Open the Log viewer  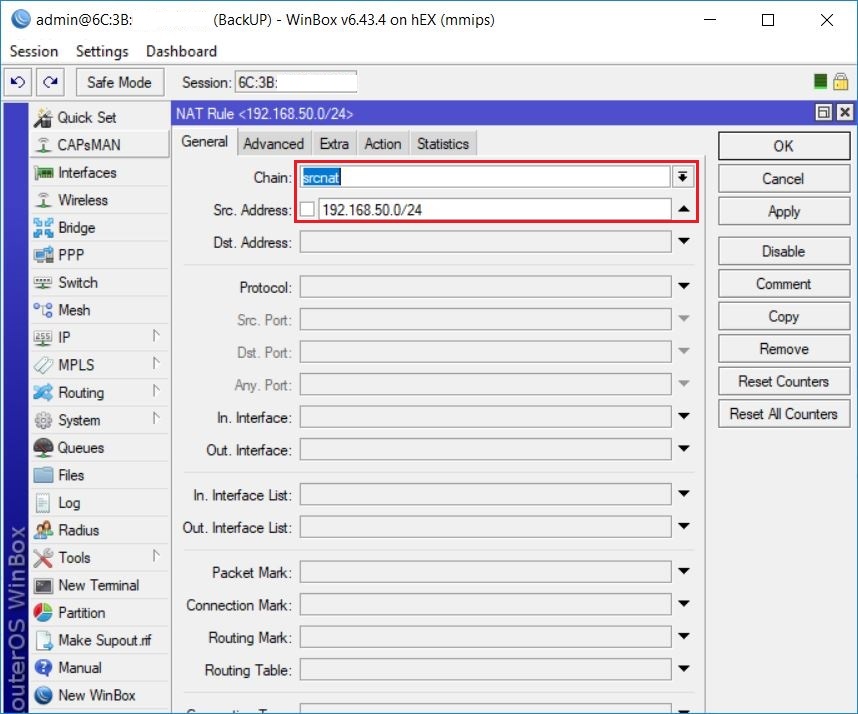click(x=100, y=502)
